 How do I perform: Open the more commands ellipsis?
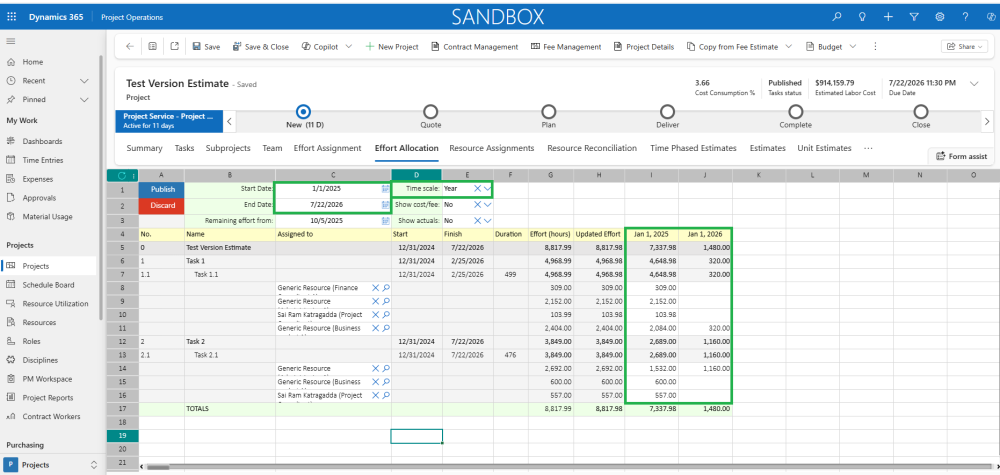point(875,47)
